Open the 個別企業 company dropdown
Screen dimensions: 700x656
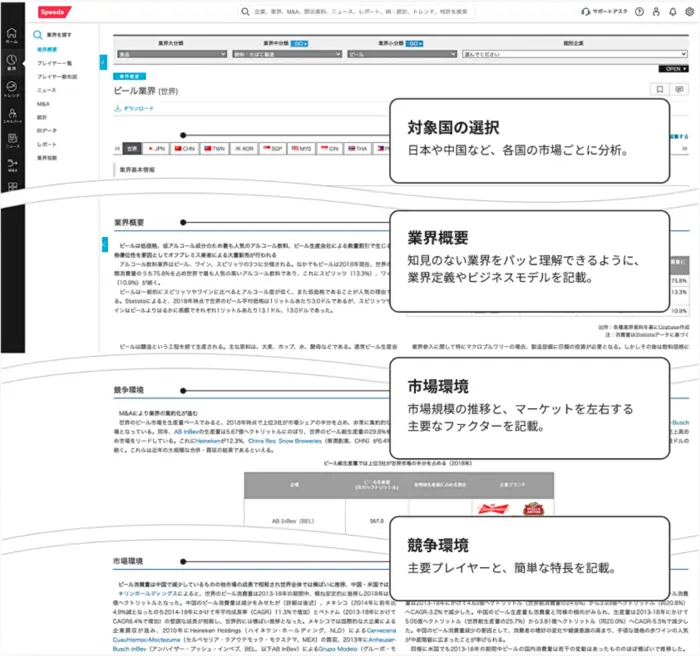coord(575,54)
